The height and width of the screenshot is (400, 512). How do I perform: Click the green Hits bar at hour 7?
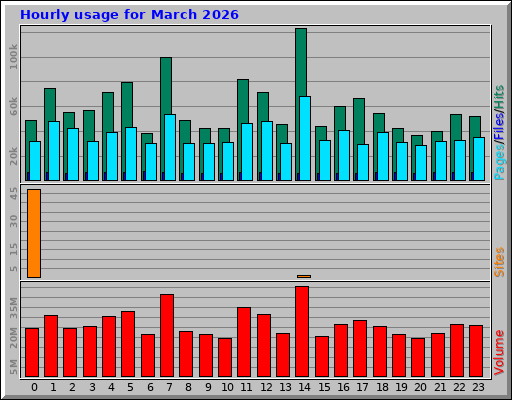click(166, 86)
